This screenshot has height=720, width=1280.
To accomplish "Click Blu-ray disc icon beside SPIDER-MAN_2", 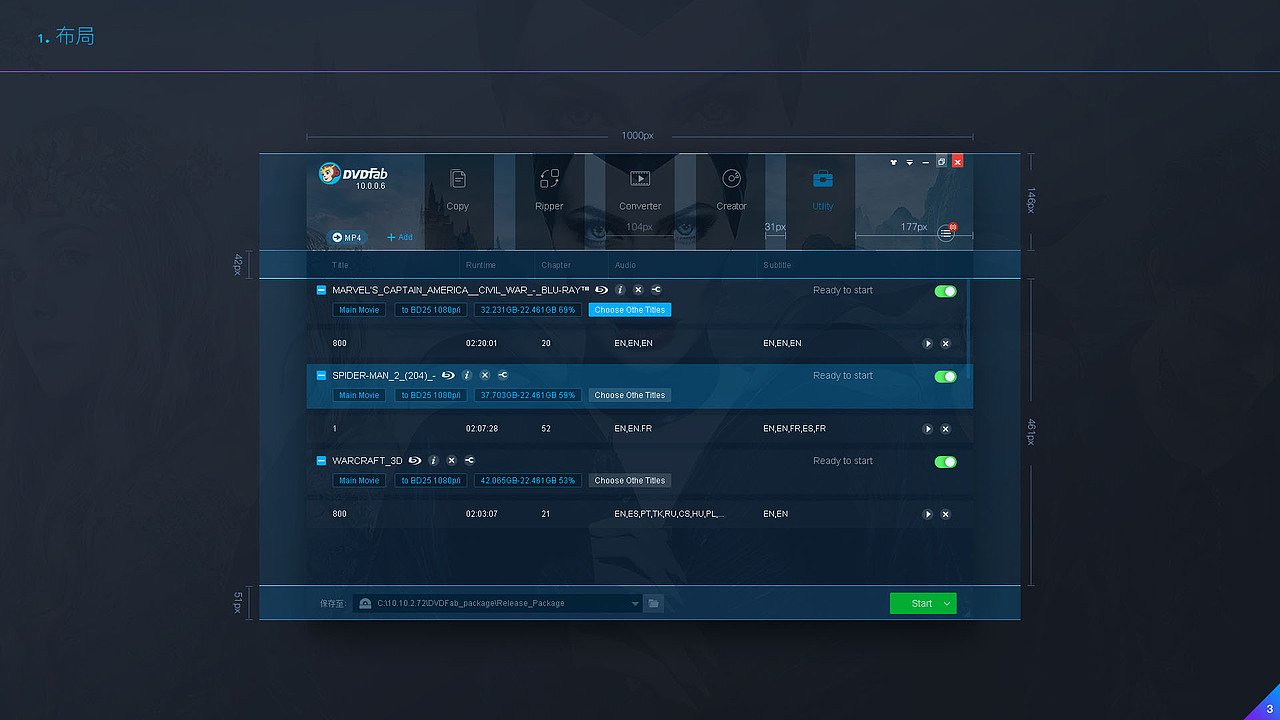I will [x=448, y=375].
